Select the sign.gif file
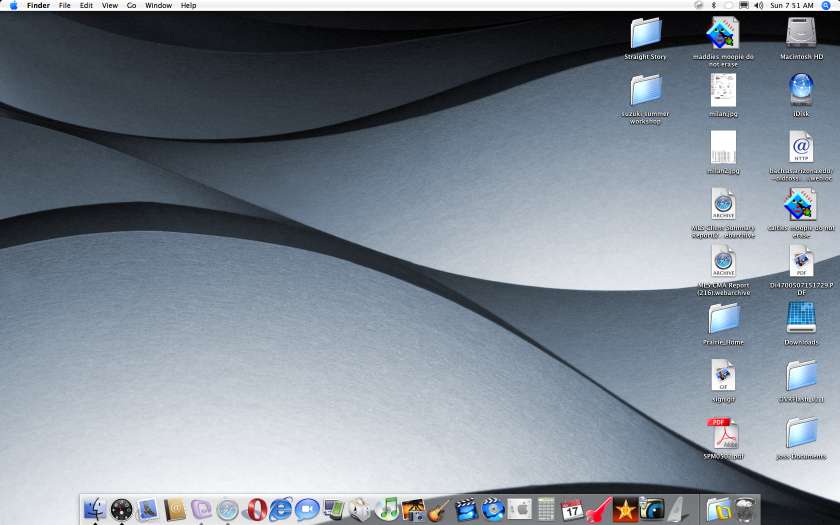The image size is (840, 525). 723,375
